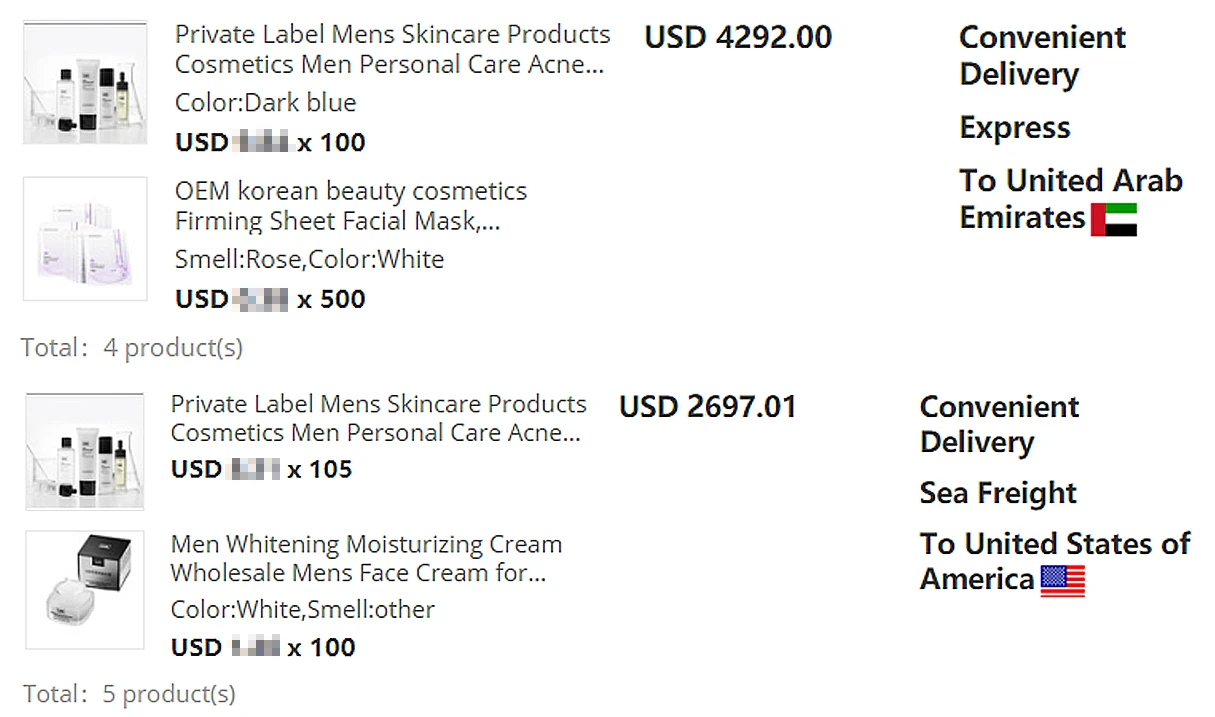Open the second order's Private Label Skincare title
This screenshot has width=1215, height=717.
tap(378, 418)
